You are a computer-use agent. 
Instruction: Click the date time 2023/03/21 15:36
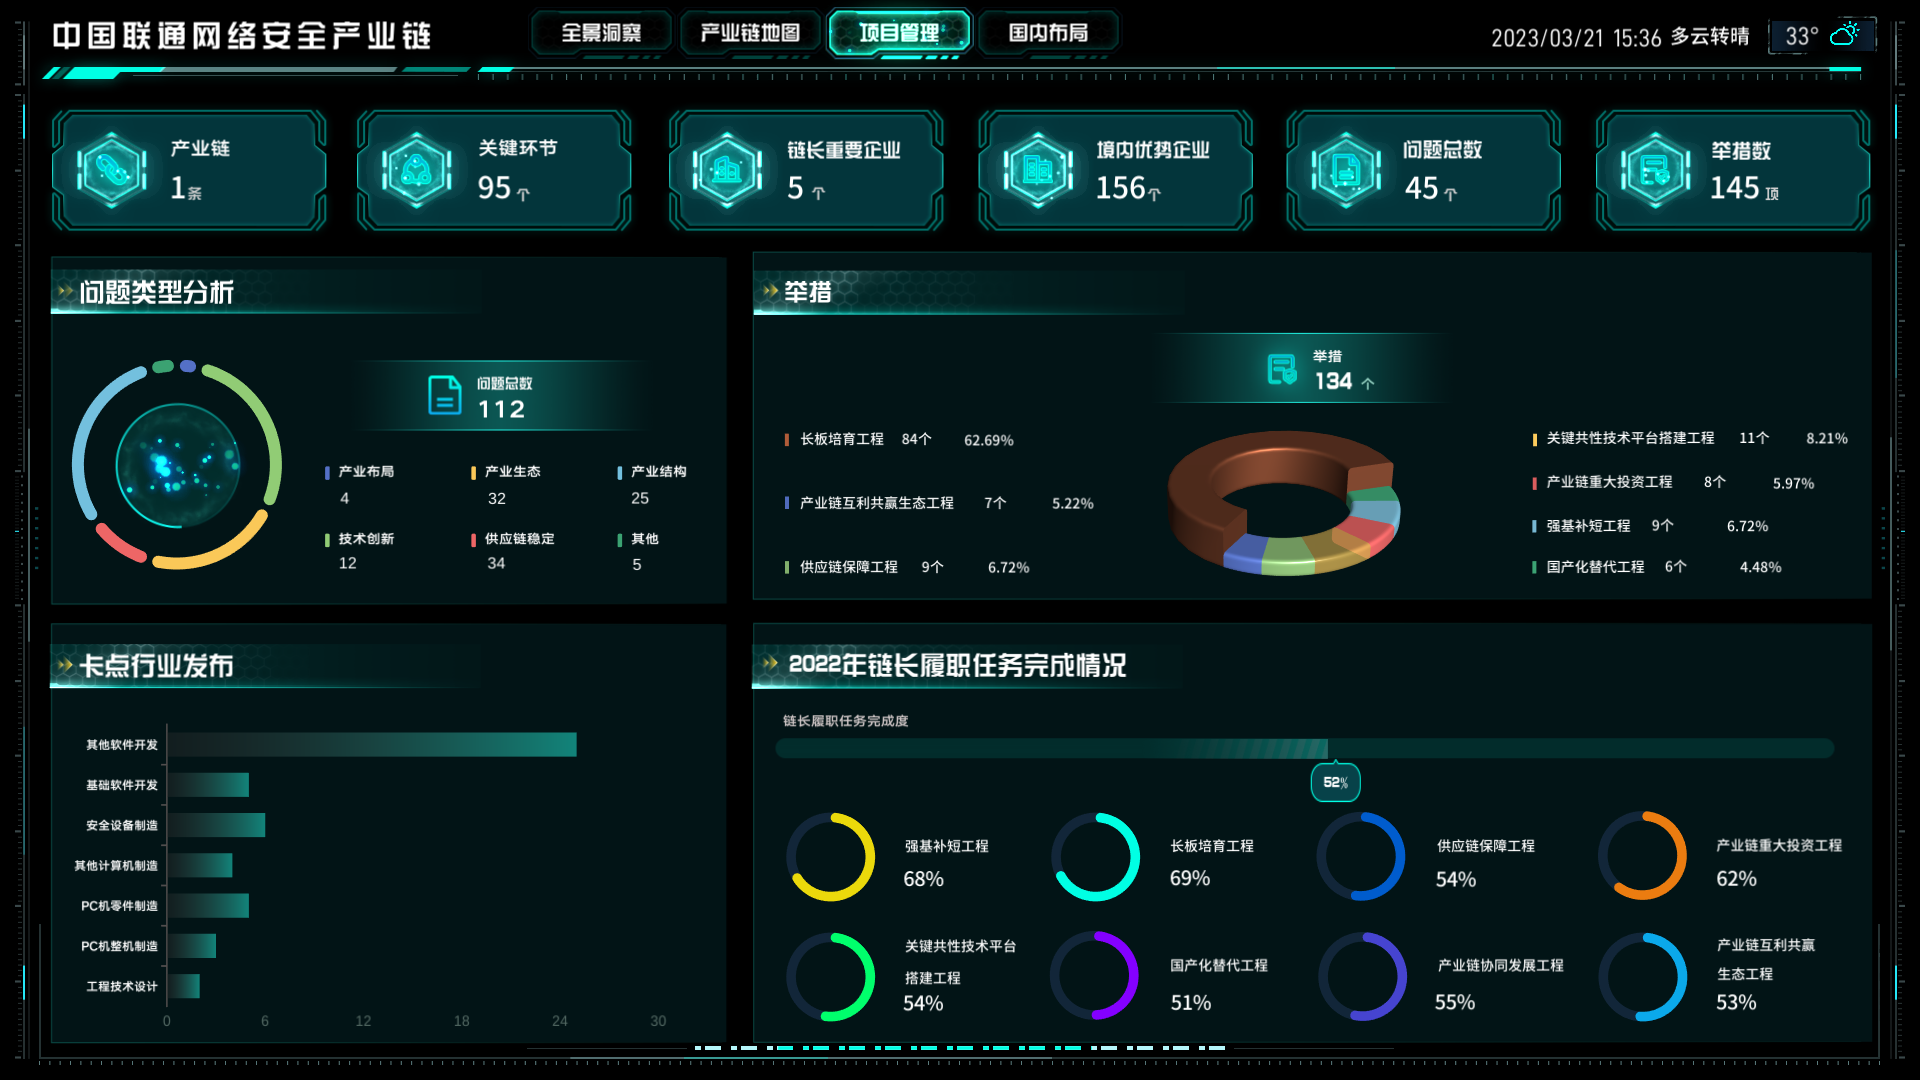click(1576, 38)
